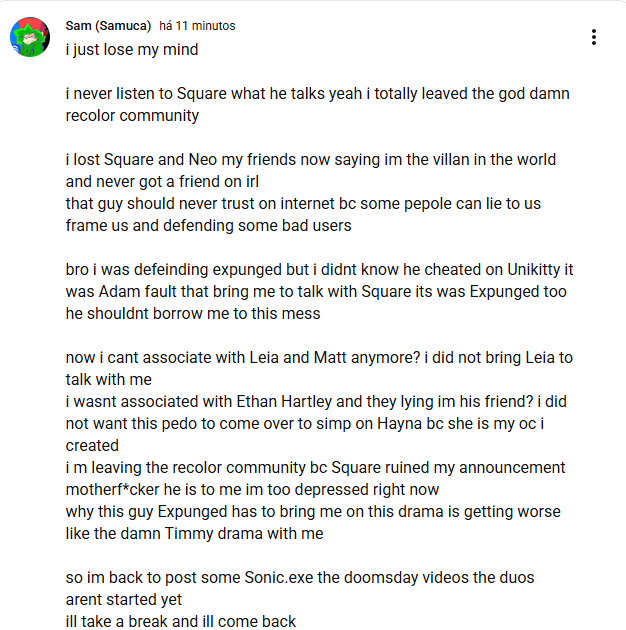This screenshot has height=630, width=626.
Task: Click the single word line "created"
Action: coord(92,445)
